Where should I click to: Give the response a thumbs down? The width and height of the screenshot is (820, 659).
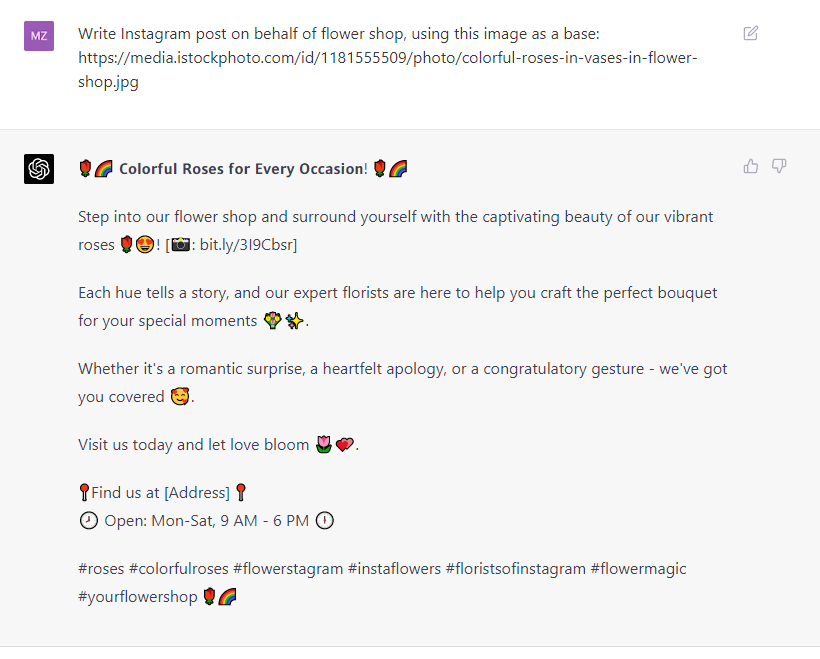click(779, 166)
